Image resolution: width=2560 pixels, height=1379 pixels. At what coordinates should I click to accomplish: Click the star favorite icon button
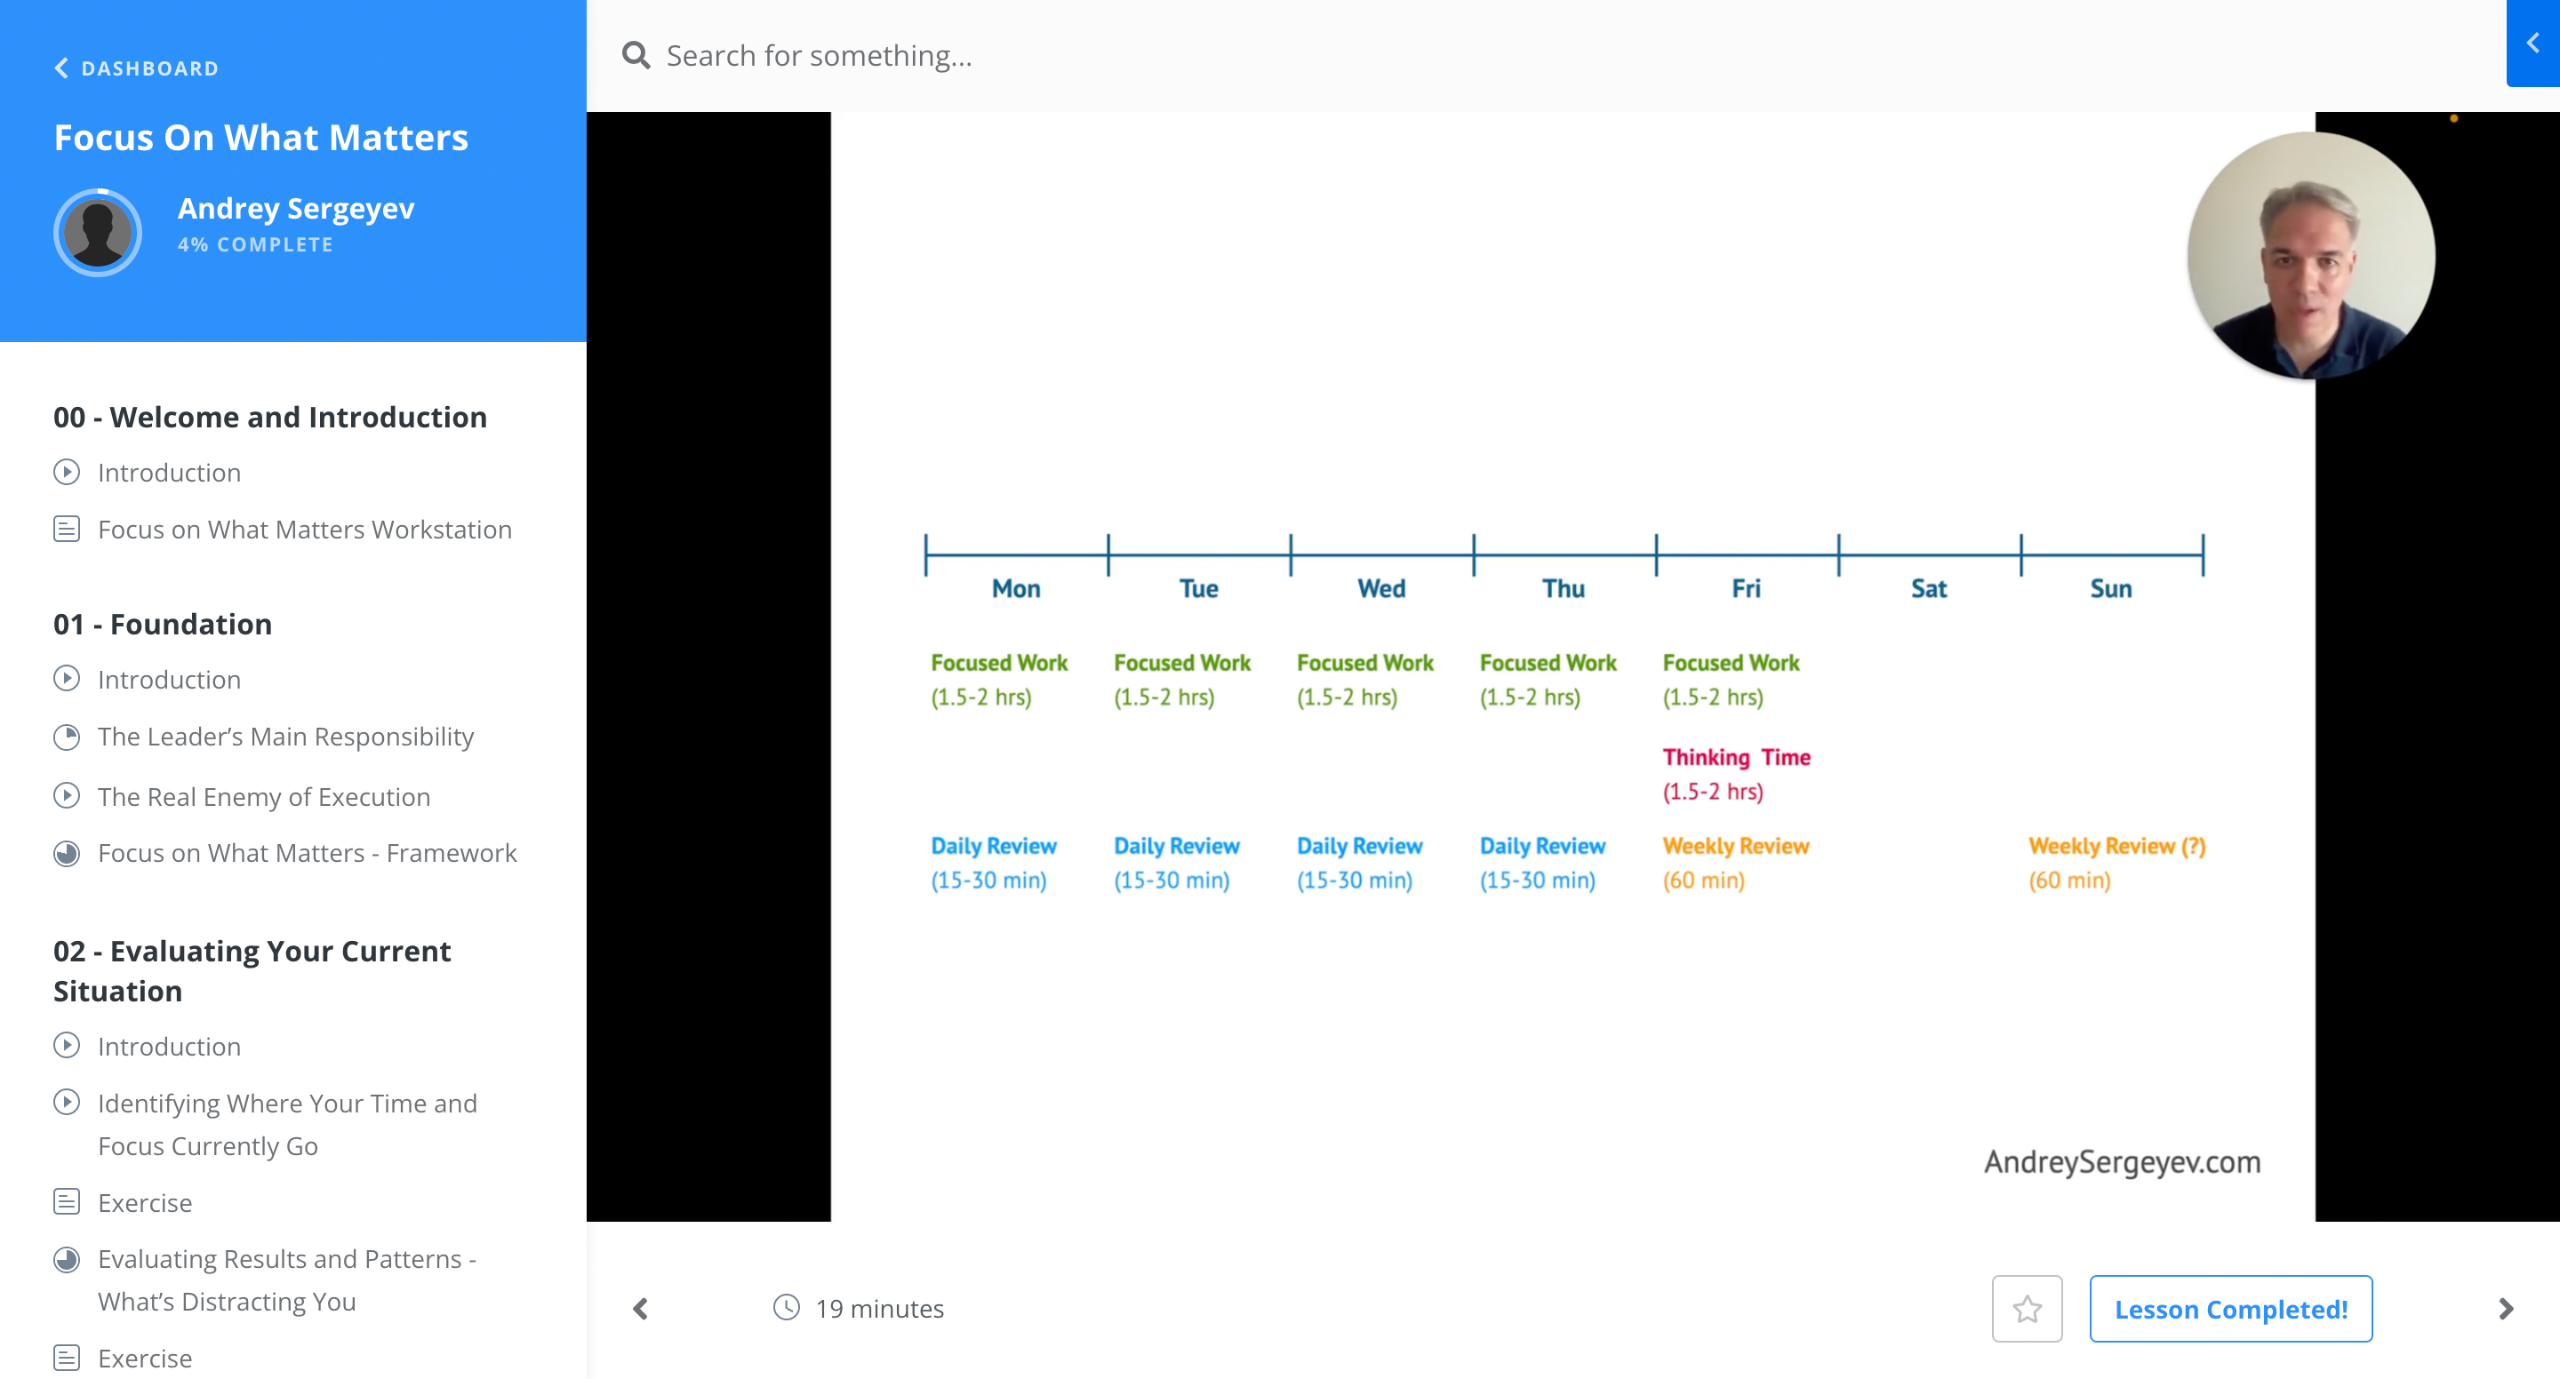click(2026, 1308)
